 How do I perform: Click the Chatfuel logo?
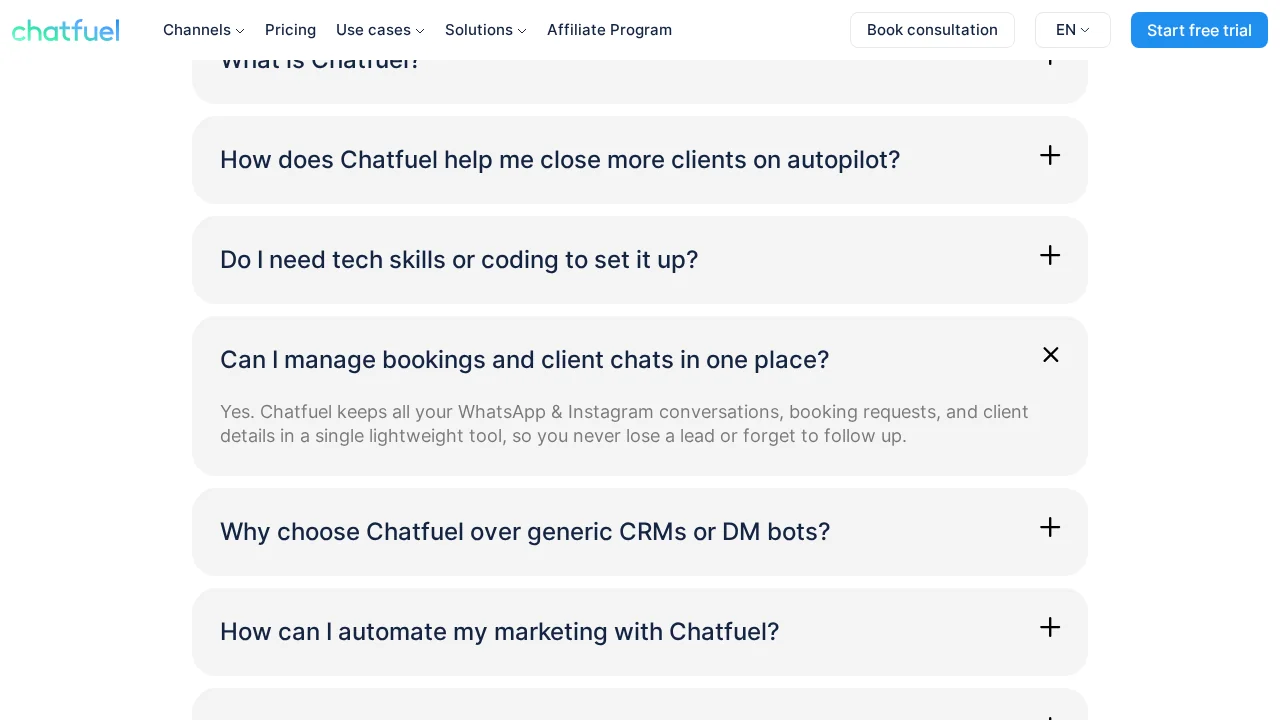[65, 30]
